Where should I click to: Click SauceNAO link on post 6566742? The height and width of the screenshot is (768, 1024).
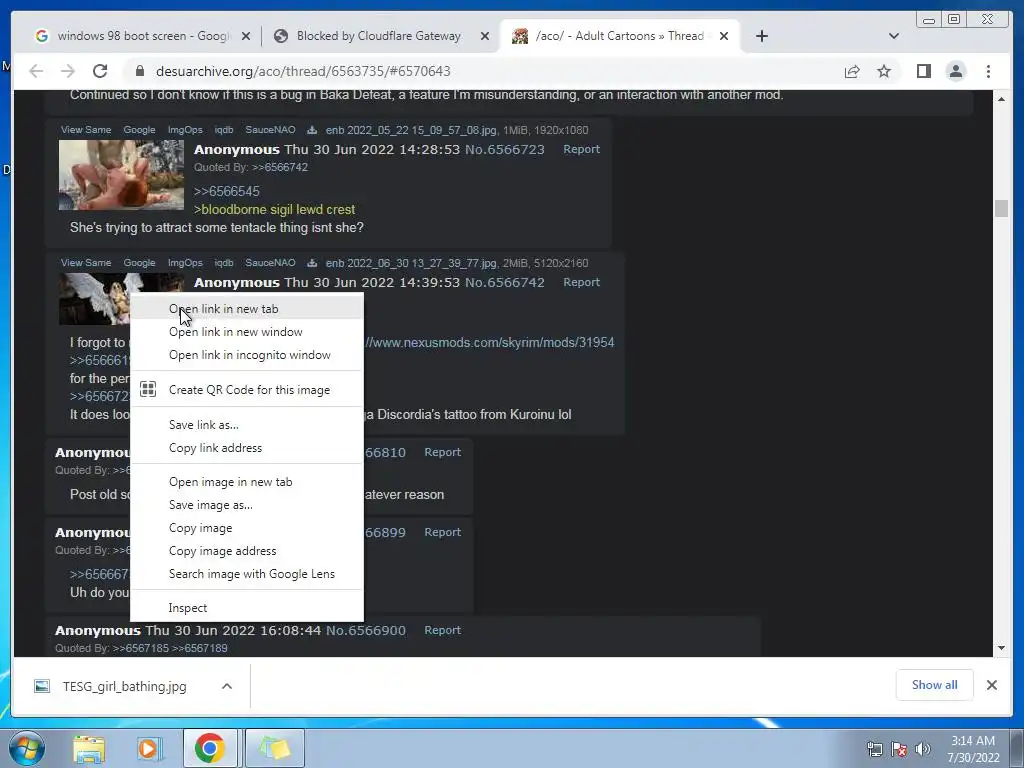270,263
